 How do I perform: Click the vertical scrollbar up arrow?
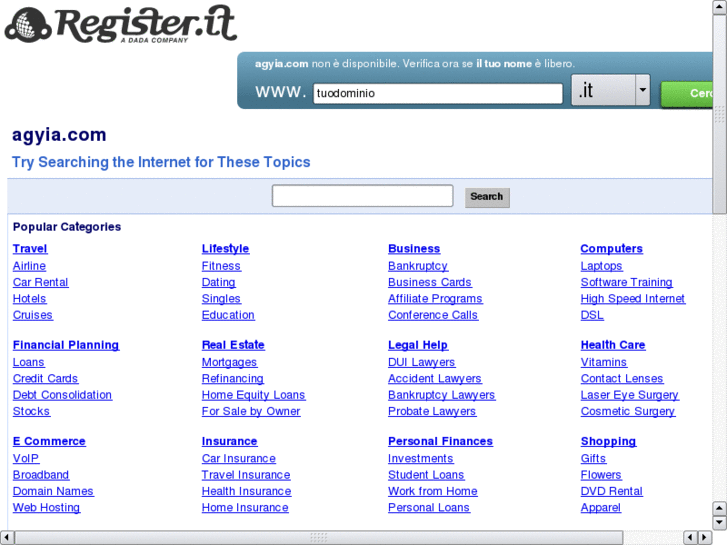point(719,7)
